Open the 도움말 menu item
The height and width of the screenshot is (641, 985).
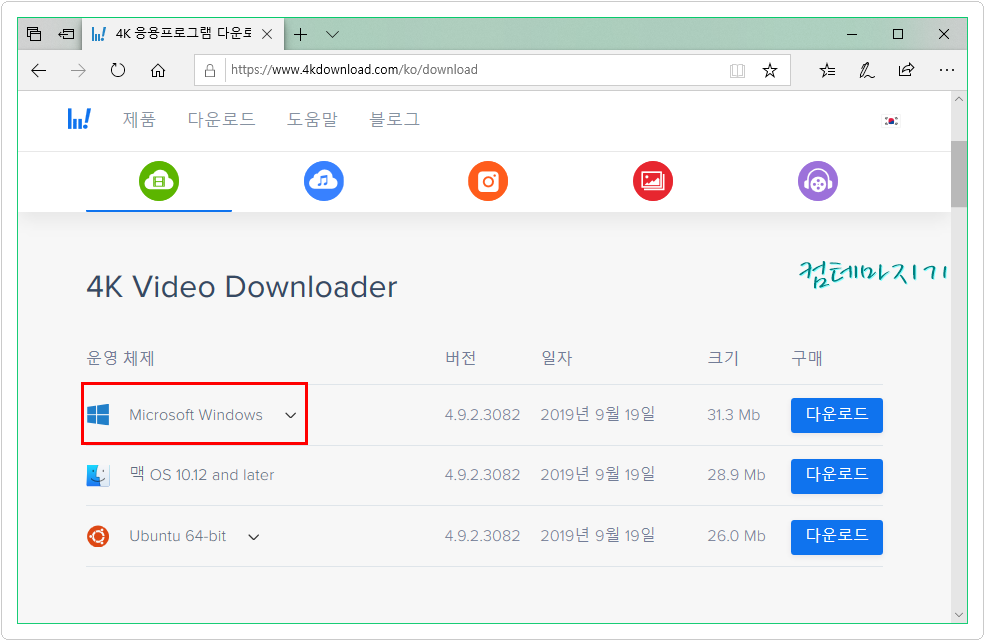[x=312, y=119]
